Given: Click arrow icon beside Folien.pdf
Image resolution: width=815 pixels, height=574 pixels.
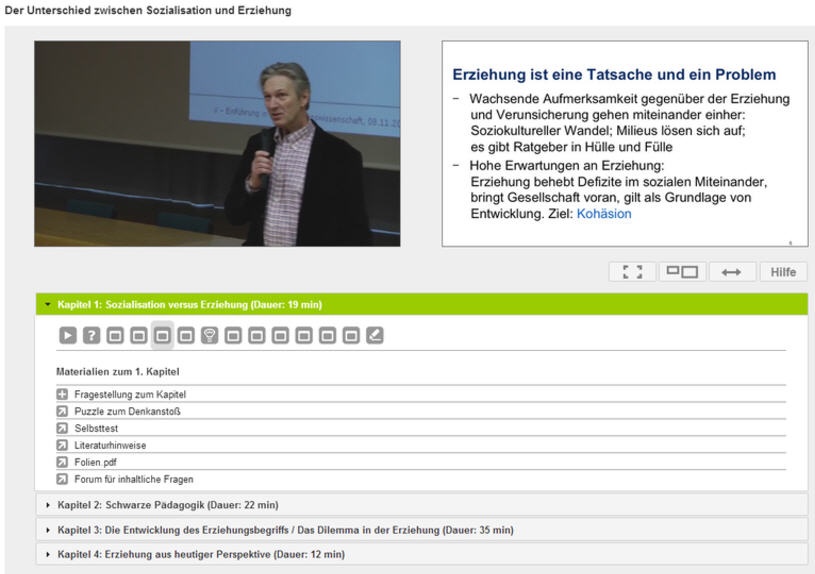Looking at the screenshot, I should click(x=62, y=462).
